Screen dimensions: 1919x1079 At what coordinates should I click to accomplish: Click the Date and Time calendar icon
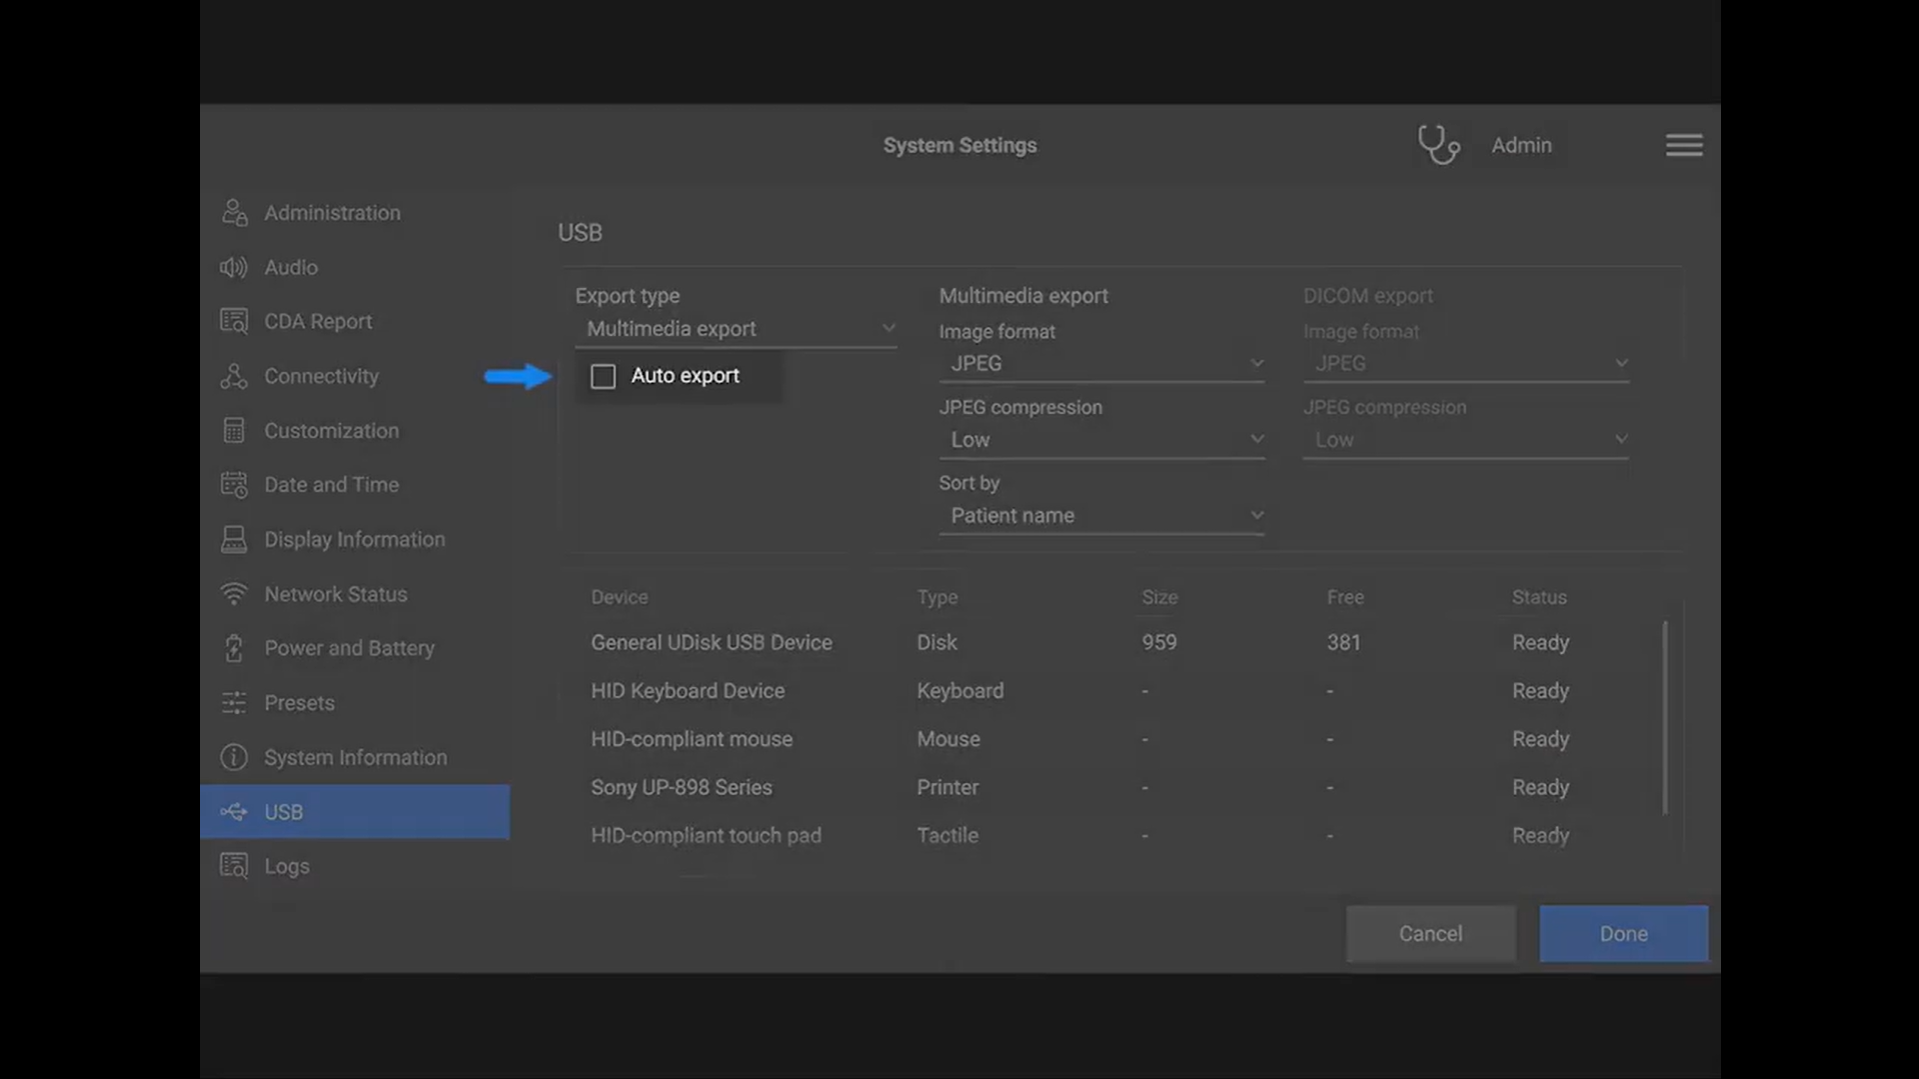234,484
